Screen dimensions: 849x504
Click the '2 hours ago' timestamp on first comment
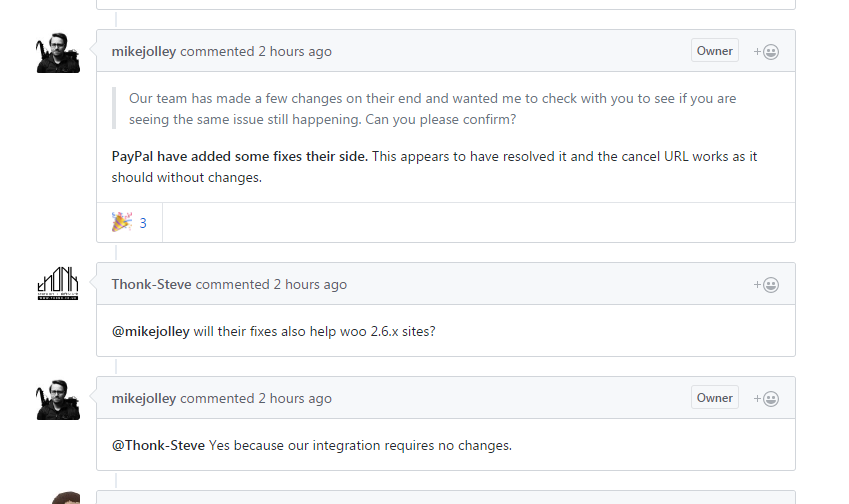295,51
